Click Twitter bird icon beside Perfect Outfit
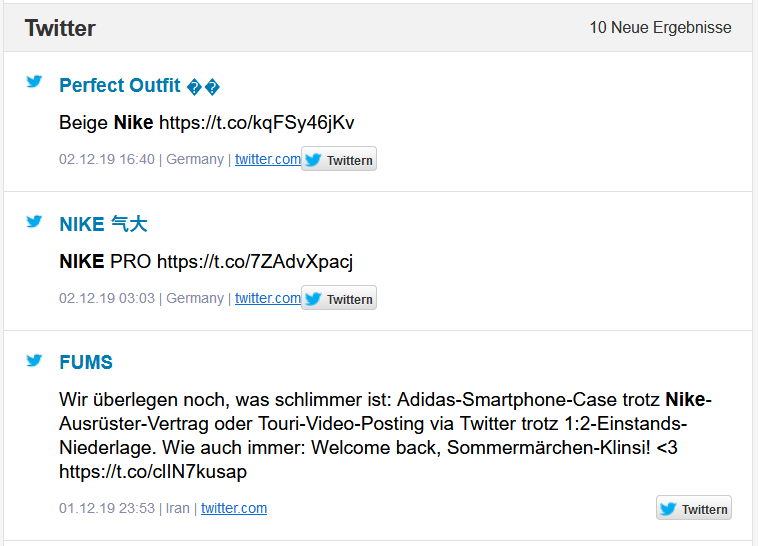The width and height of the screenshot is (758, 546). (34, 81)
